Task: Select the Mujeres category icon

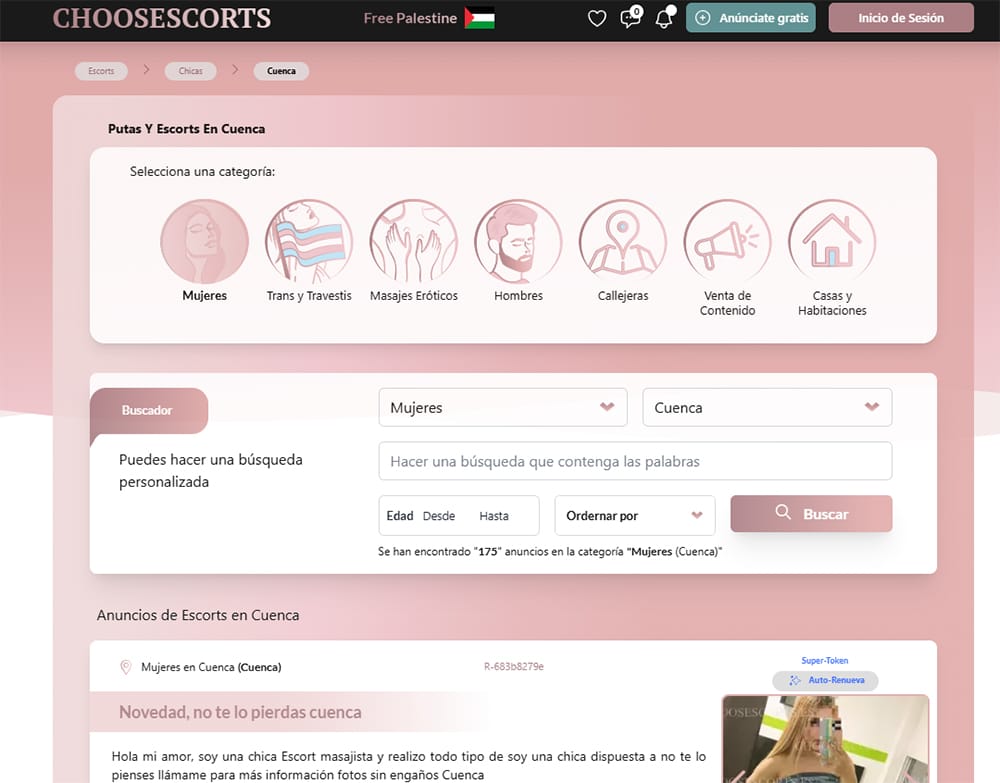Action: [x=204, y=243]
